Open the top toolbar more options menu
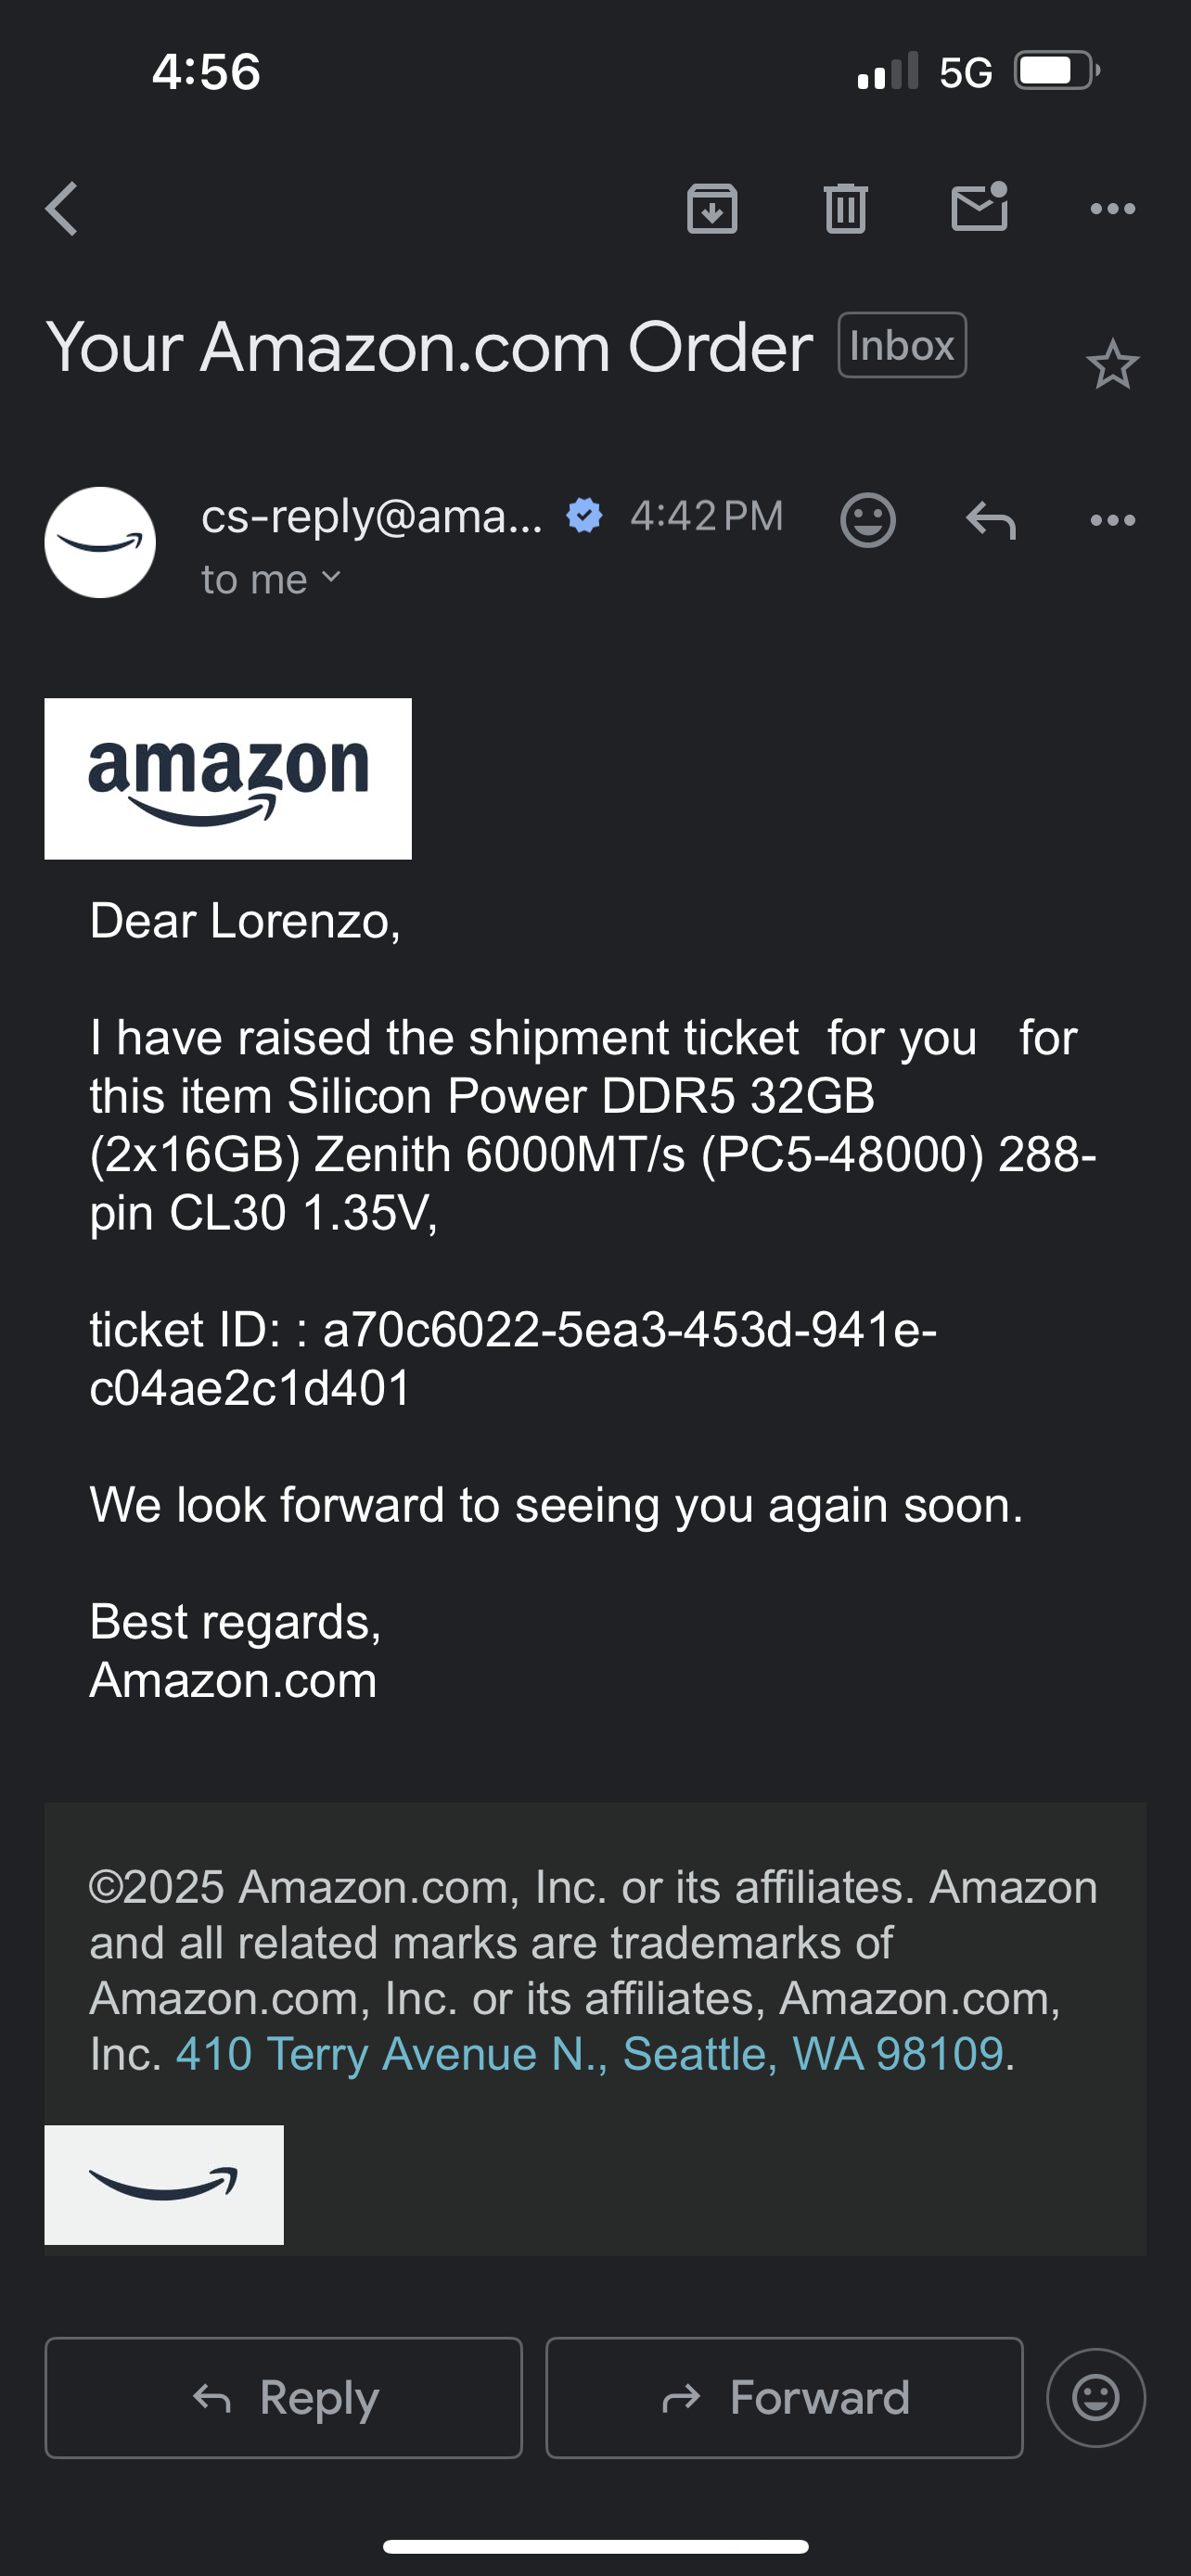Screen dimensions: 1191x2576 coord(1112,209)
